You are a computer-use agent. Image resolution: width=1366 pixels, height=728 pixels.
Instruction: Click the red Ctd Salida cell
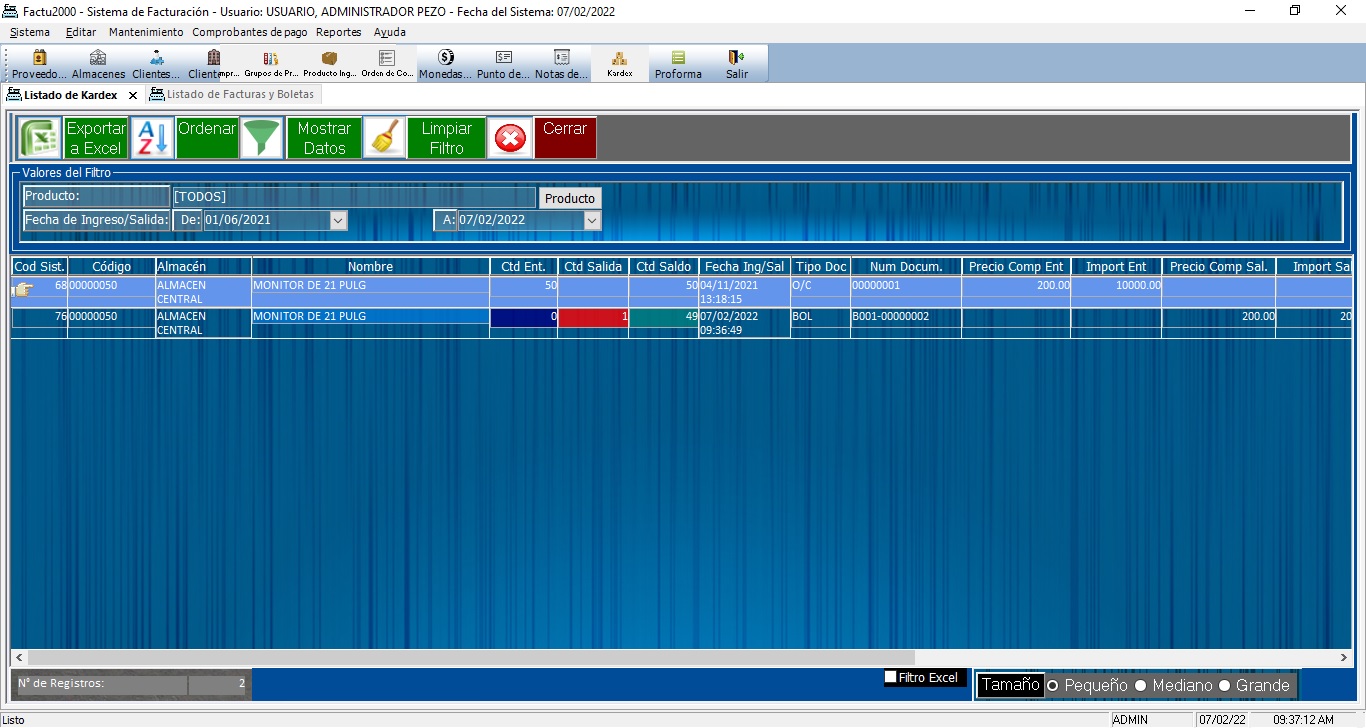click(593, 317)
